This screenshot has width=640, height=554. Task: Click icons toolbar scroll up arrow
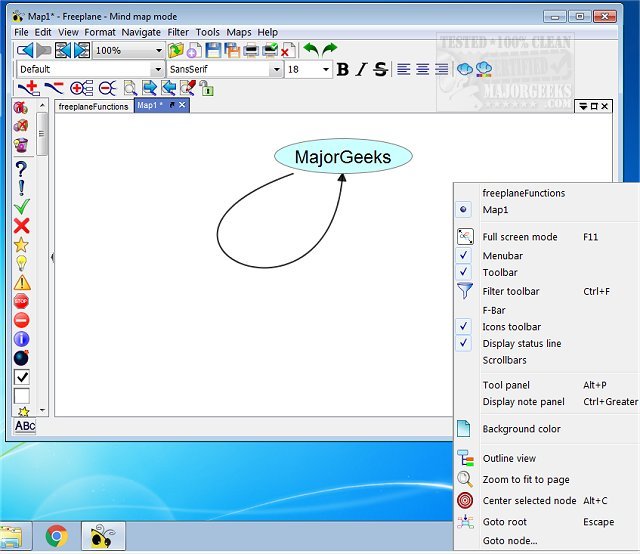click(x=42, y=106)
